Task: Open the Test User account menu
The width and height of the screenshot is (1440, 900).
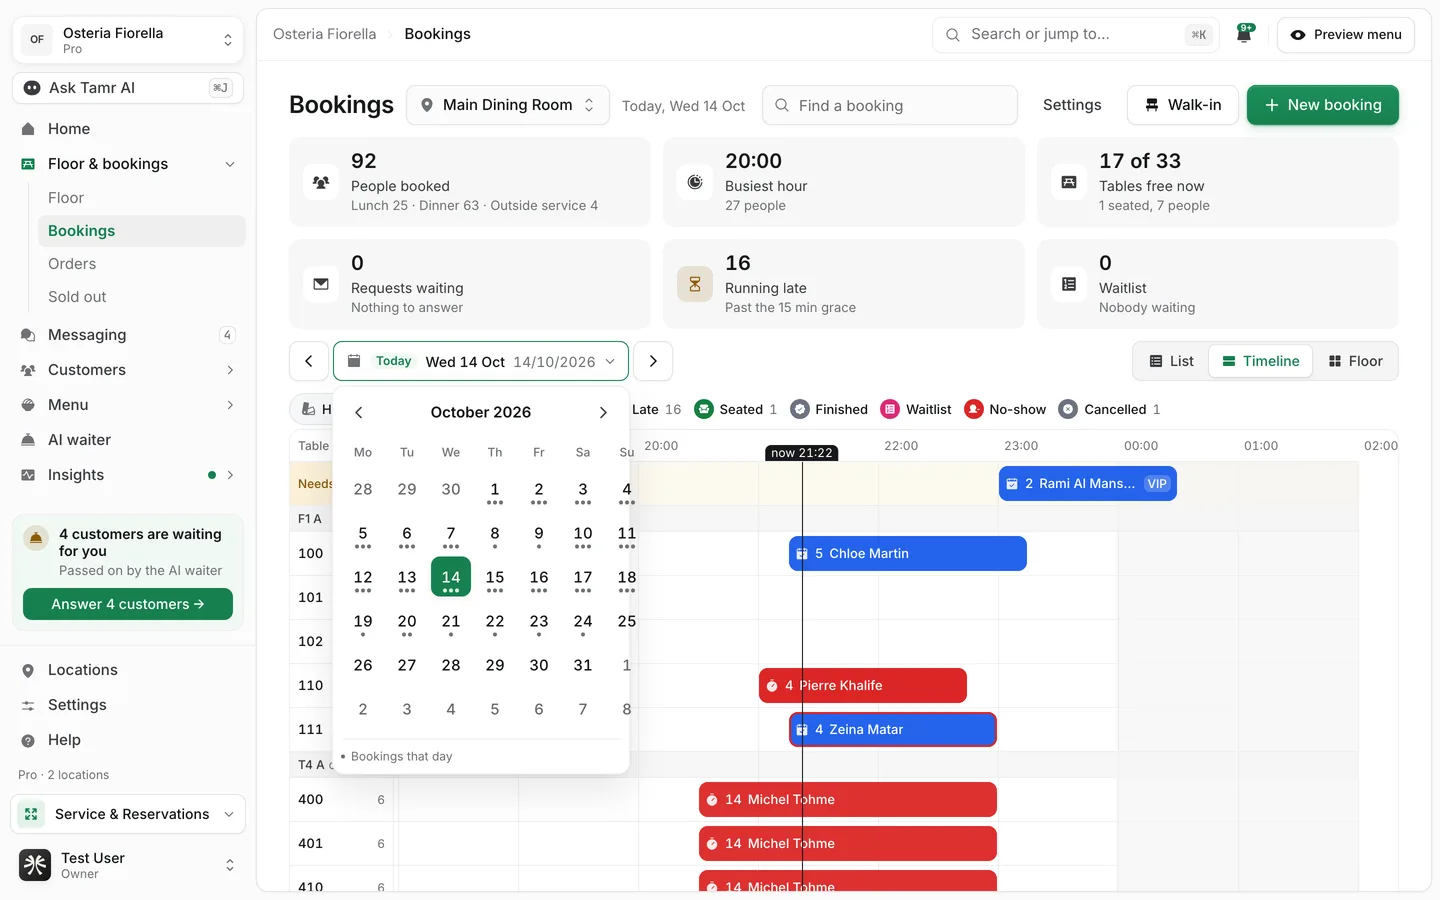Action: 128,865
